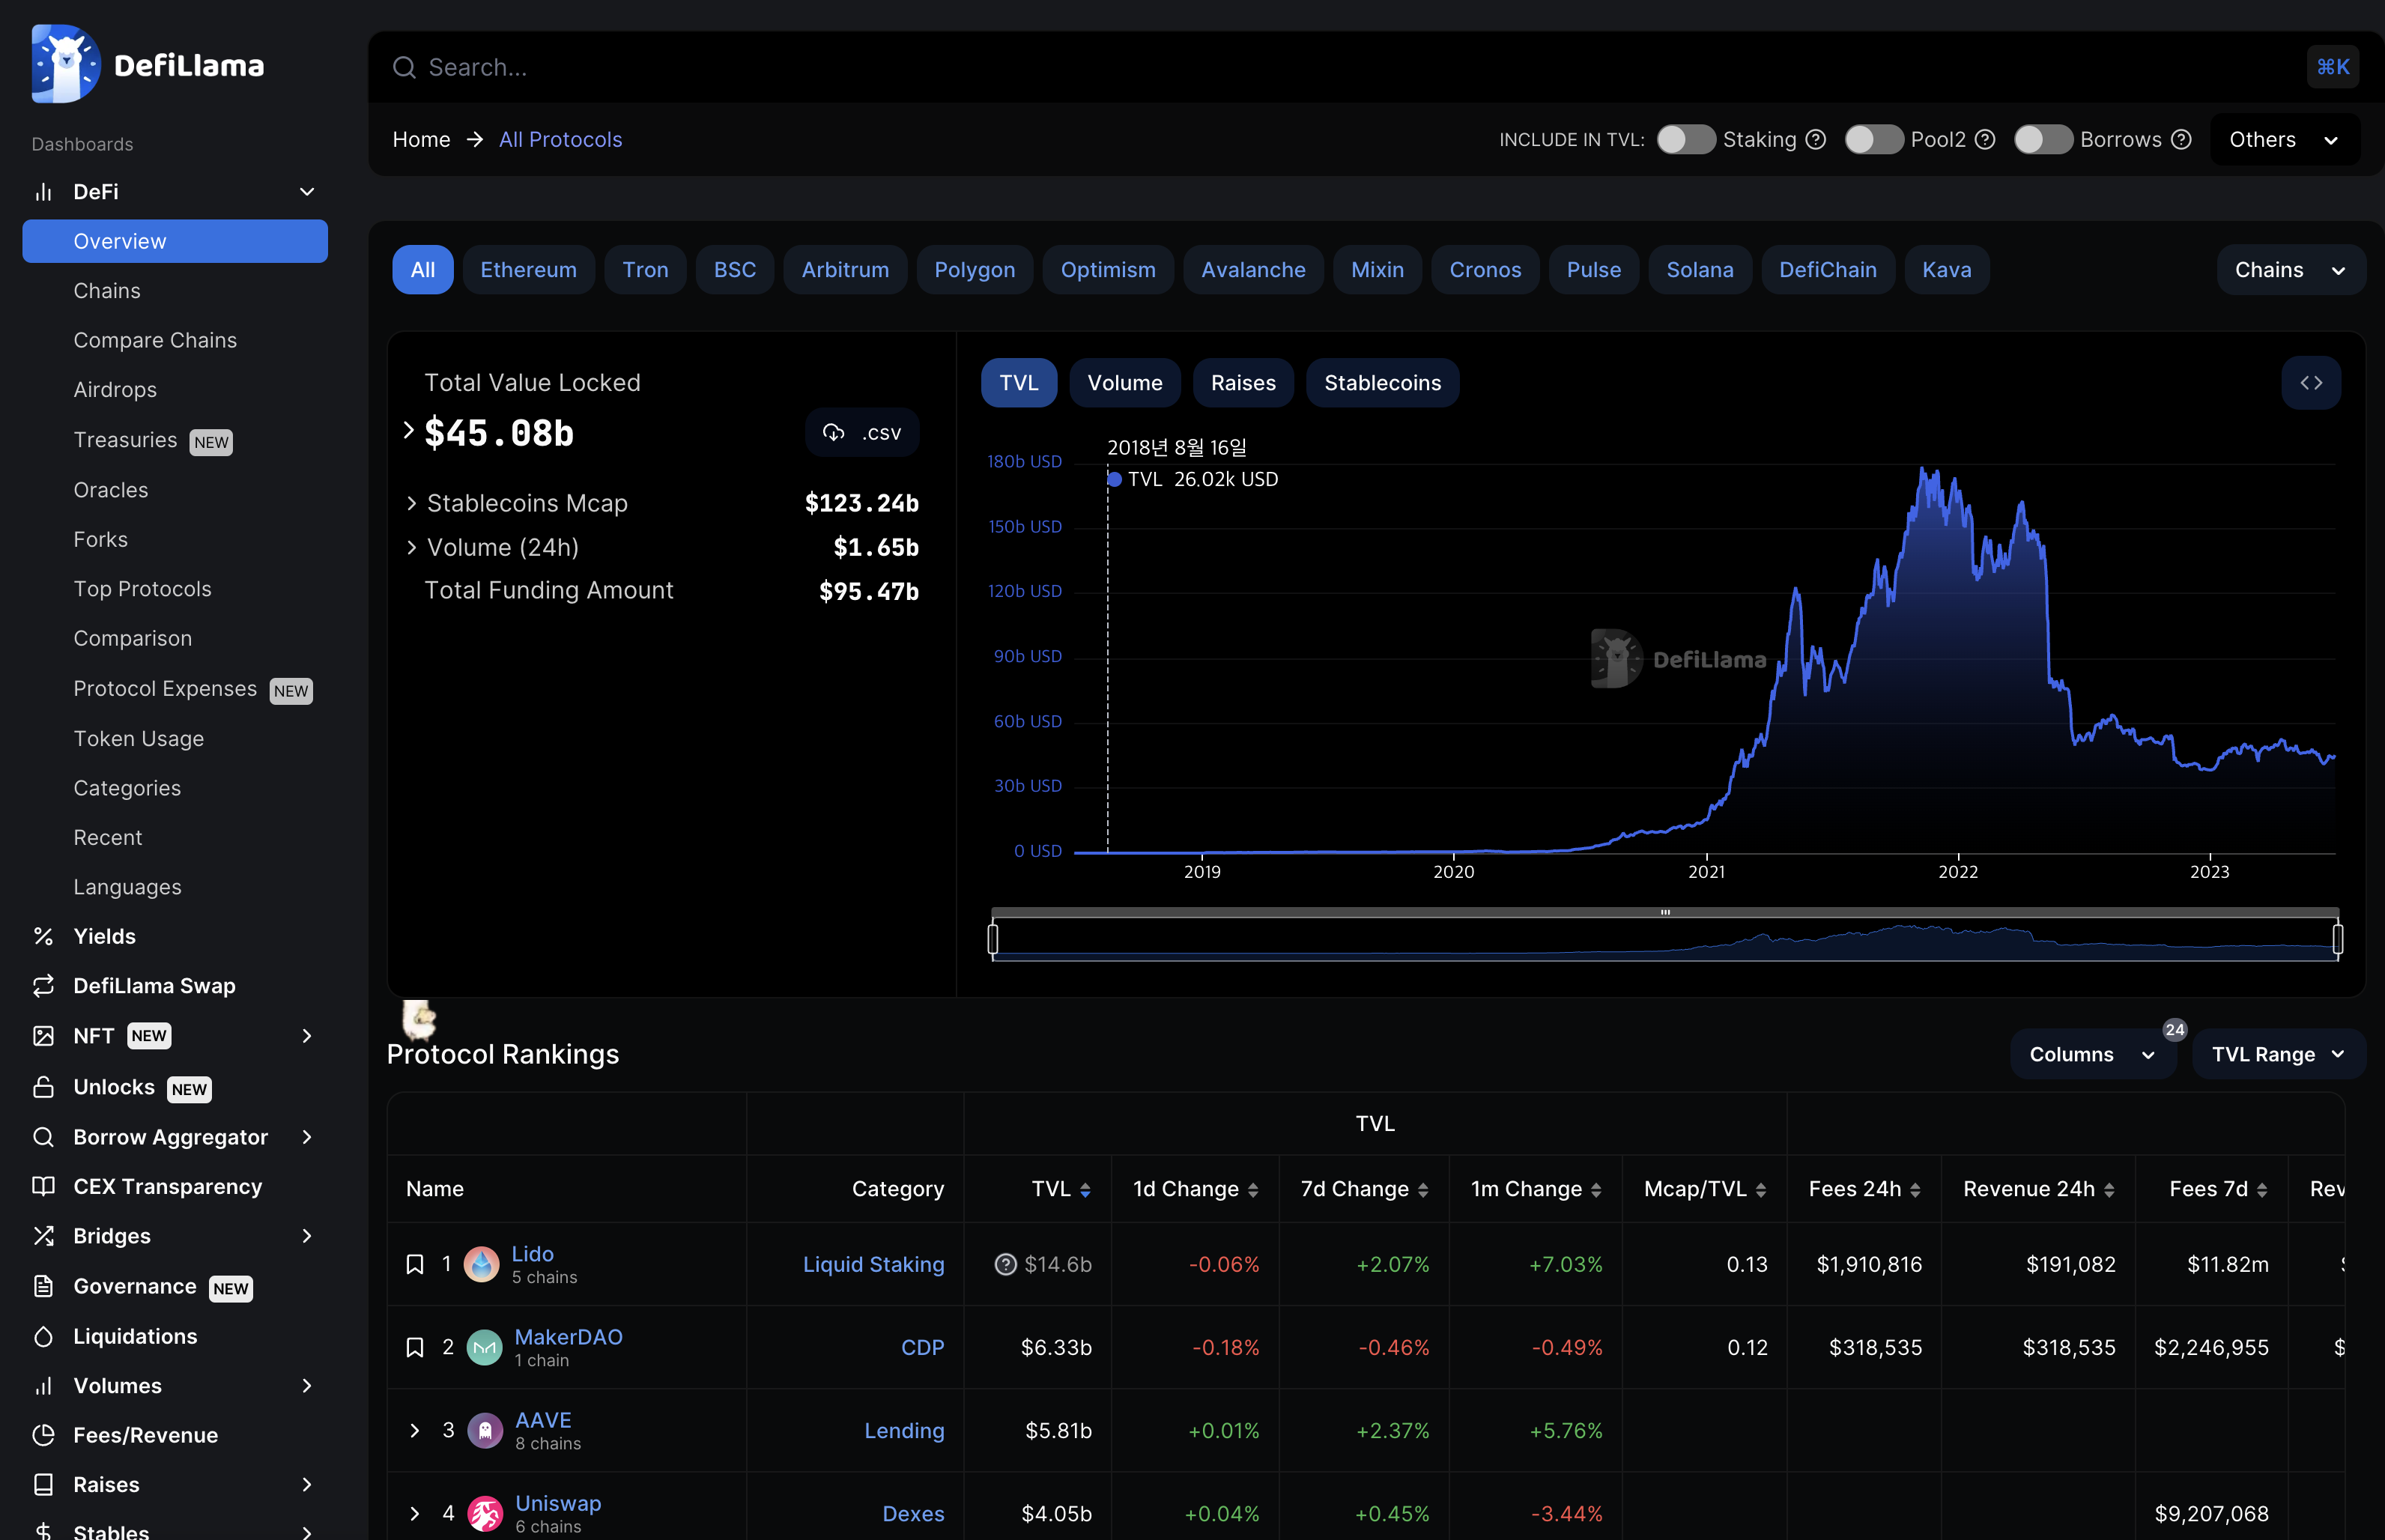Click the CEX Transparency book icon
Screen dimensions: 2385x1540
pos(43,1186)
